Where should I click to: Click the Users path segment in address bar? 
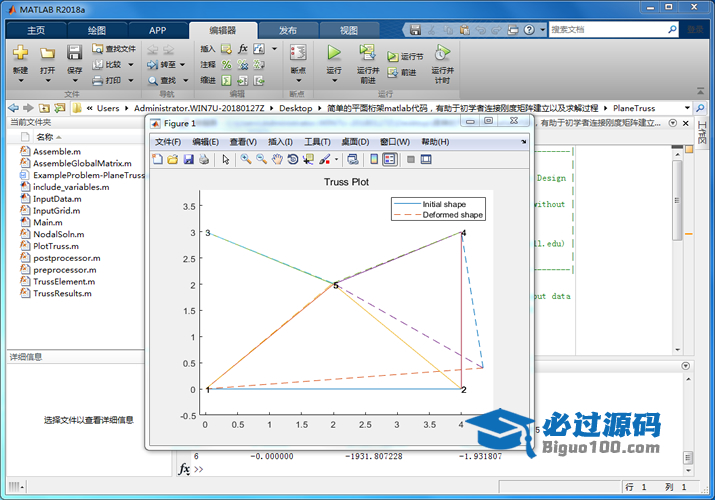(108, 108)
